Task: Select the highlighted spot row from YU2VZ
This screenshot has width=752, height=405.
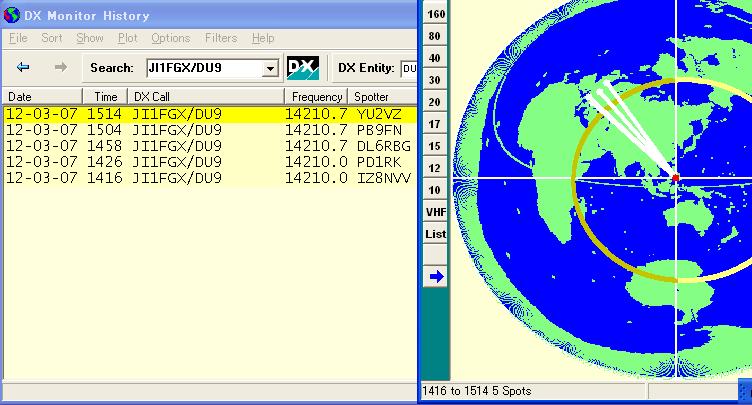Action: pyautogui.click(x=210, y=114)
